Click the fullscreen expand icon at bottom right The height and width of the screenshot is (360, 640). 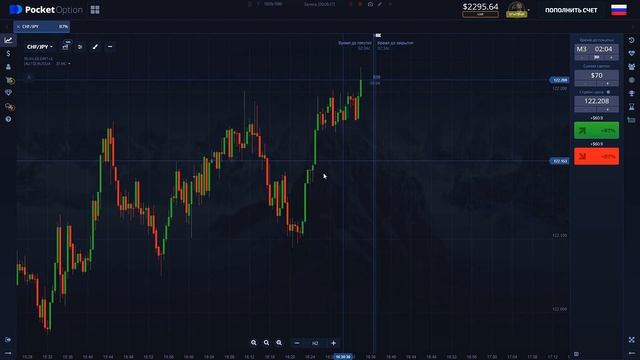click(x=631, y=340)
